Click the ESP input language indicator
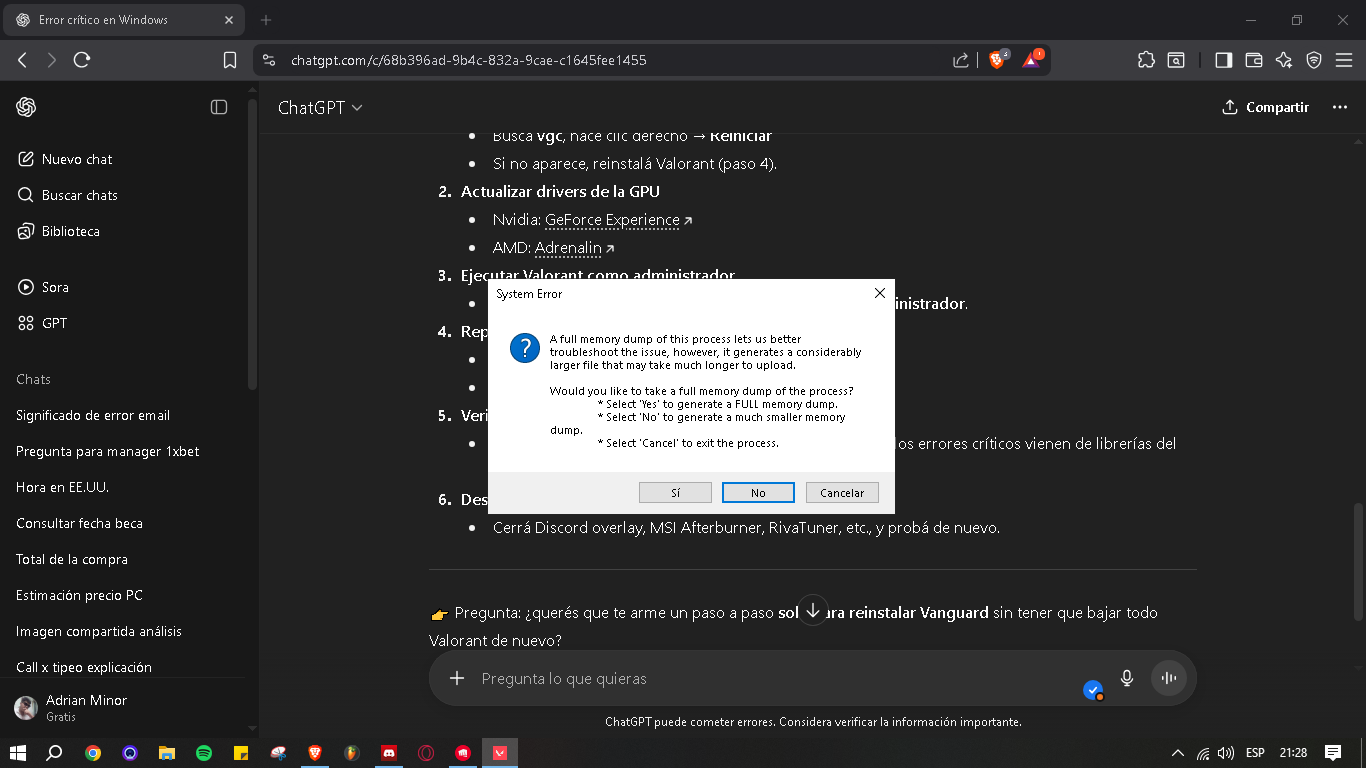 [1255, 753]
